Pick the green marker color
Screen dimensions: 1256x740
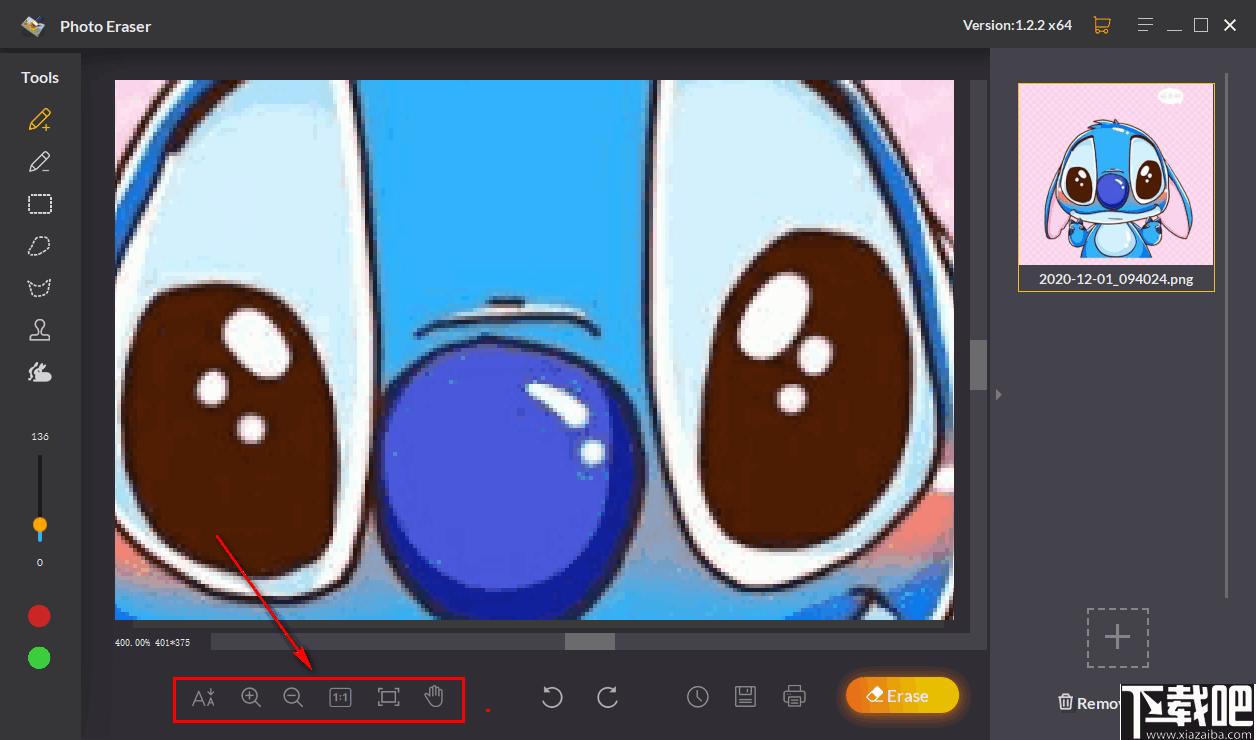pyautogui.click(x=39, y=658)
